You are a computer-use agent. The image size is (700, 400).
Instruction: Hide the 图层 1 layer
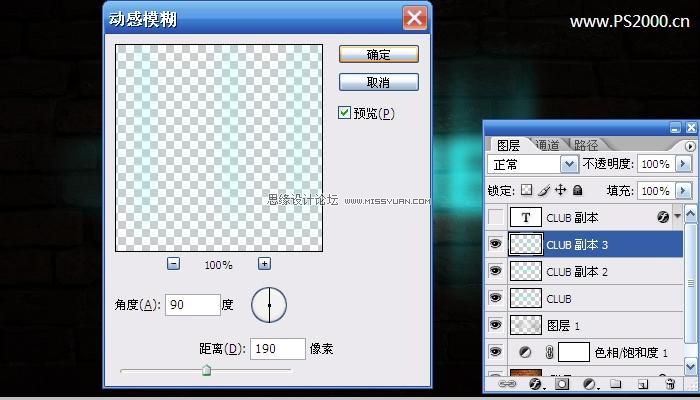(496, 325)
